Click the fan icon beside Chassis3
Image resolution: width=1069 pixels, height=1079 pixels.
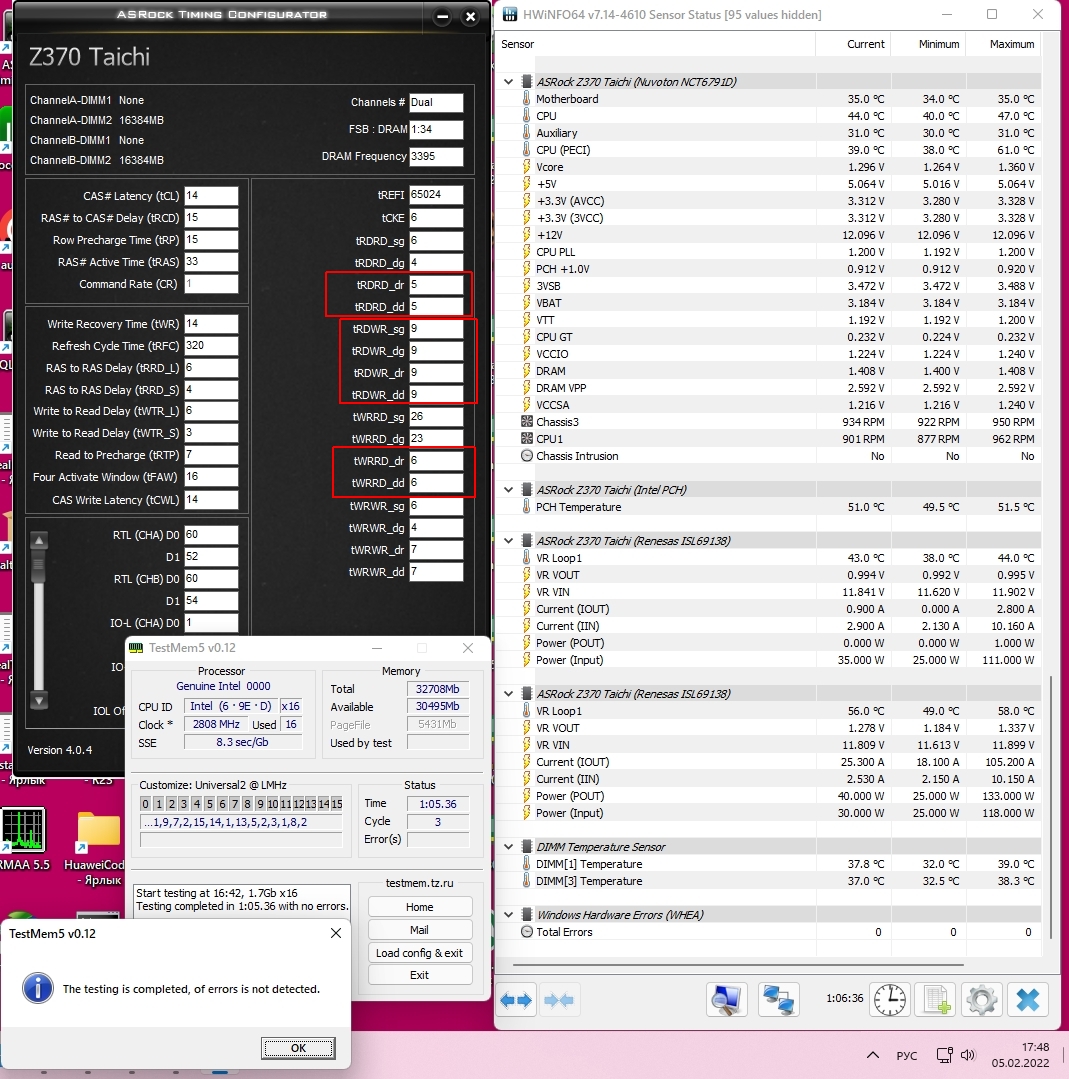point(527,422)
